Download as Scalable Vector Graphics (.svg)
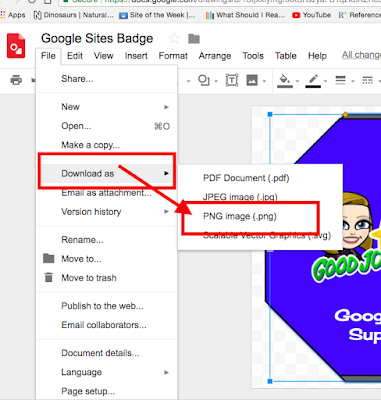Viewport: 381px width, 400px height. pyautogui.click(x=260, y=235)
